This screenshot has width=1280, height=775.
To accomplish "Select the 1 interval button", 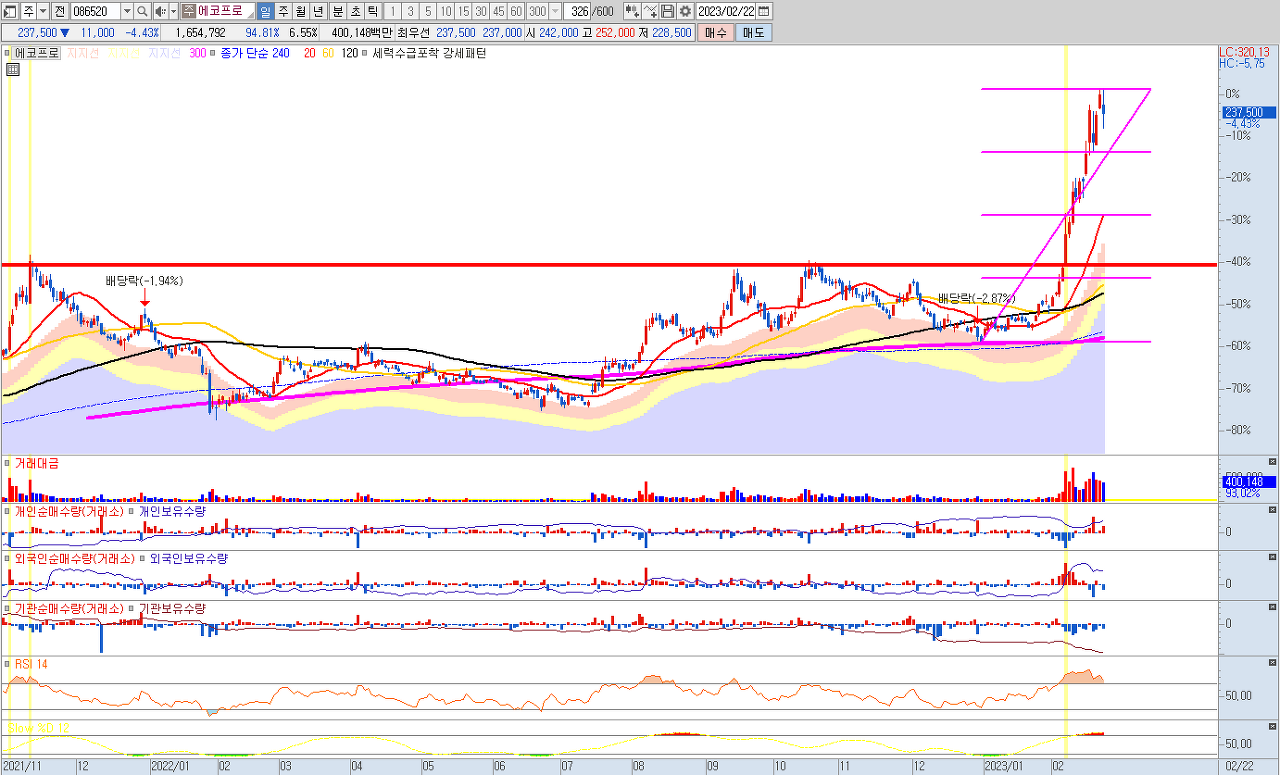I will point(392,11).
